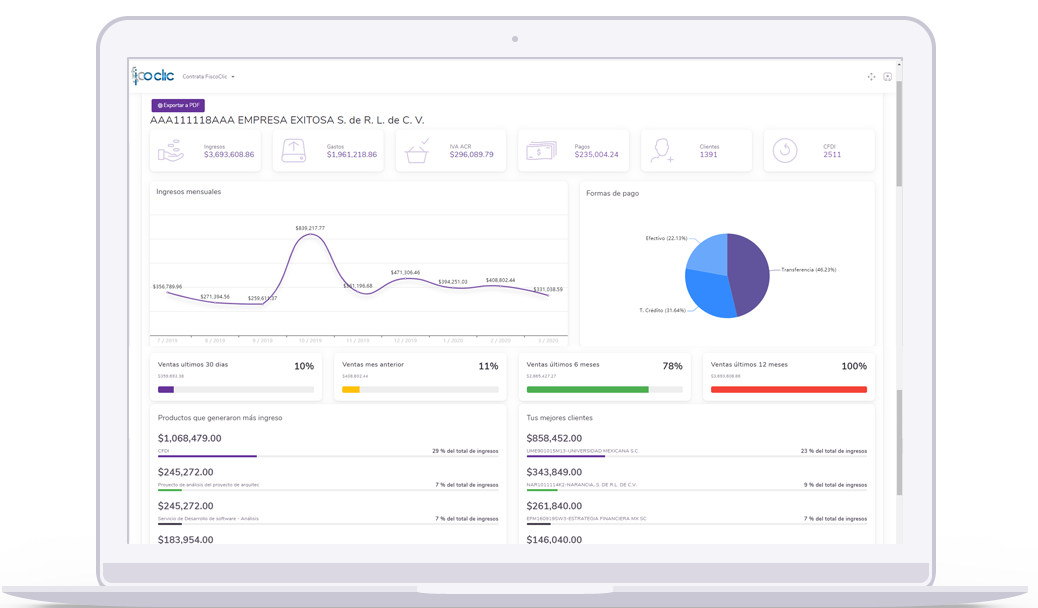Click the CFDI circular refresh icon
The image size is (1038, 608).
click(785, 151)
